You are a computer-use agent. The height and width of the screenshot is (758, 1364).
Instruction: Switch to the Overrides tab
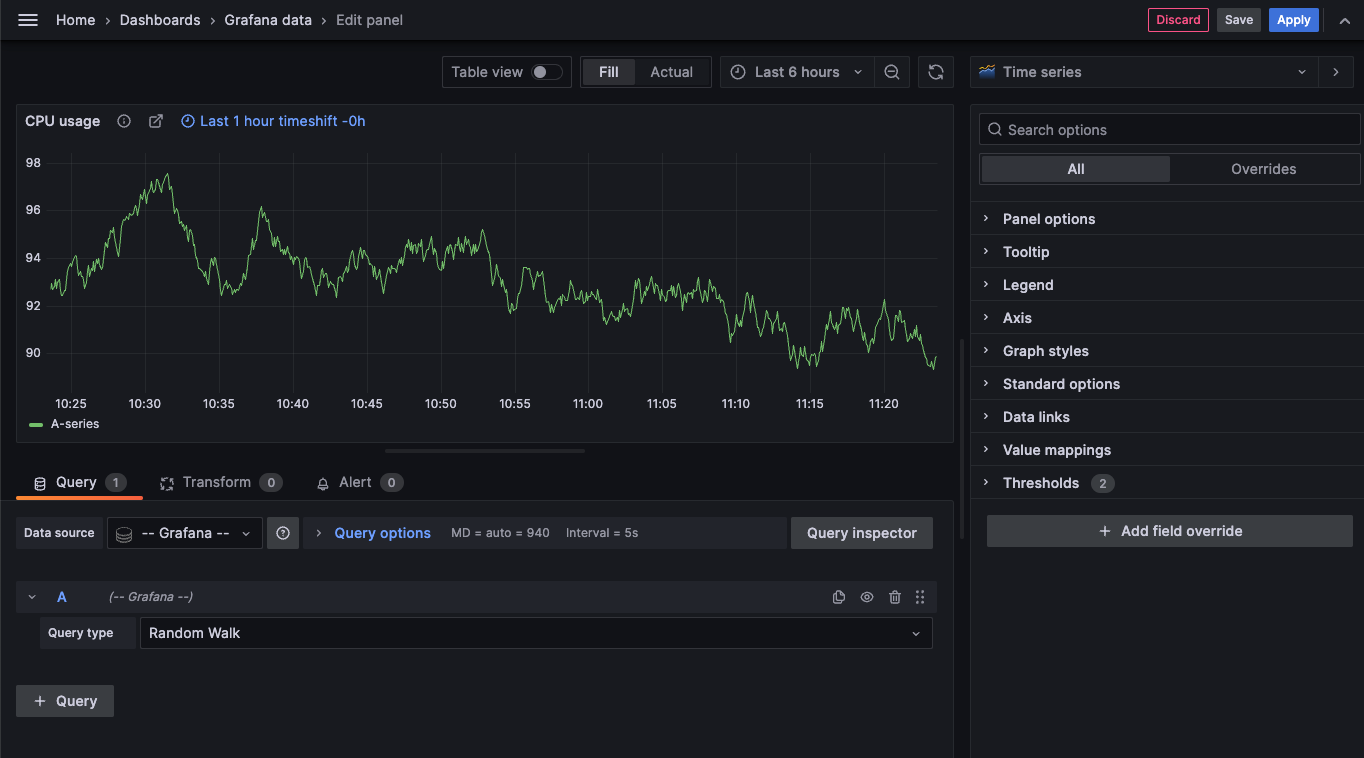click(1263, 169)
